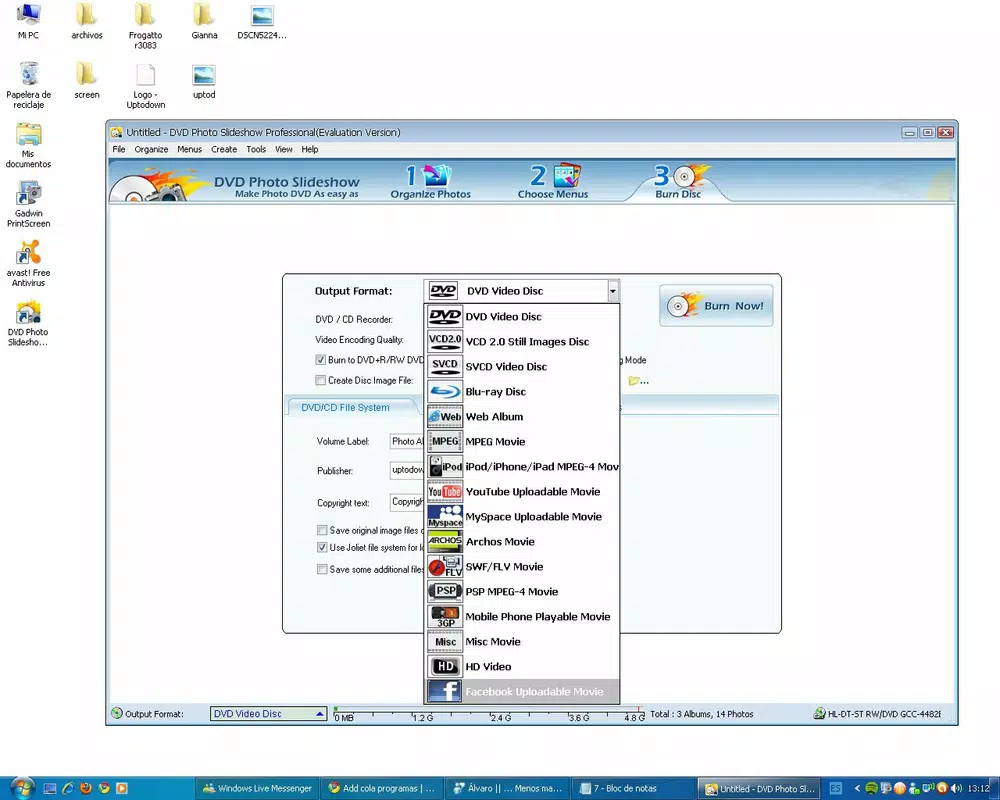Open the Organize menu
The width and height of the screenshot is (1000, 800).
pyautogui.click(x=151, y=149)
